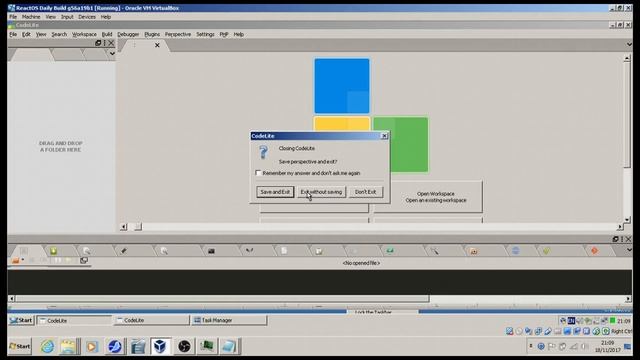Open Internet Explorer from host taskbar

tap(47, 347)
